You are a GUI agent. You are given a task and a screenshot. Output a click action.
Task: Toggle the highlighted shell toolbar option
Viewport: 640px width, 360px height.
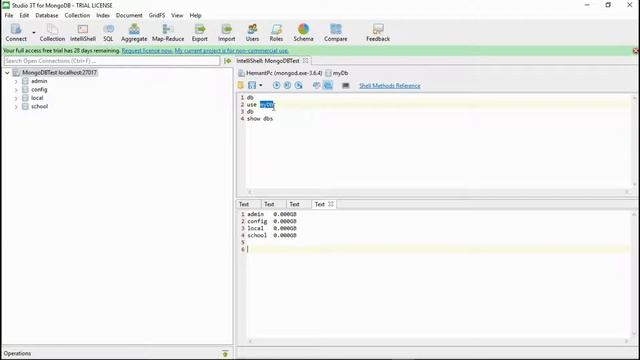click(328, 85)
